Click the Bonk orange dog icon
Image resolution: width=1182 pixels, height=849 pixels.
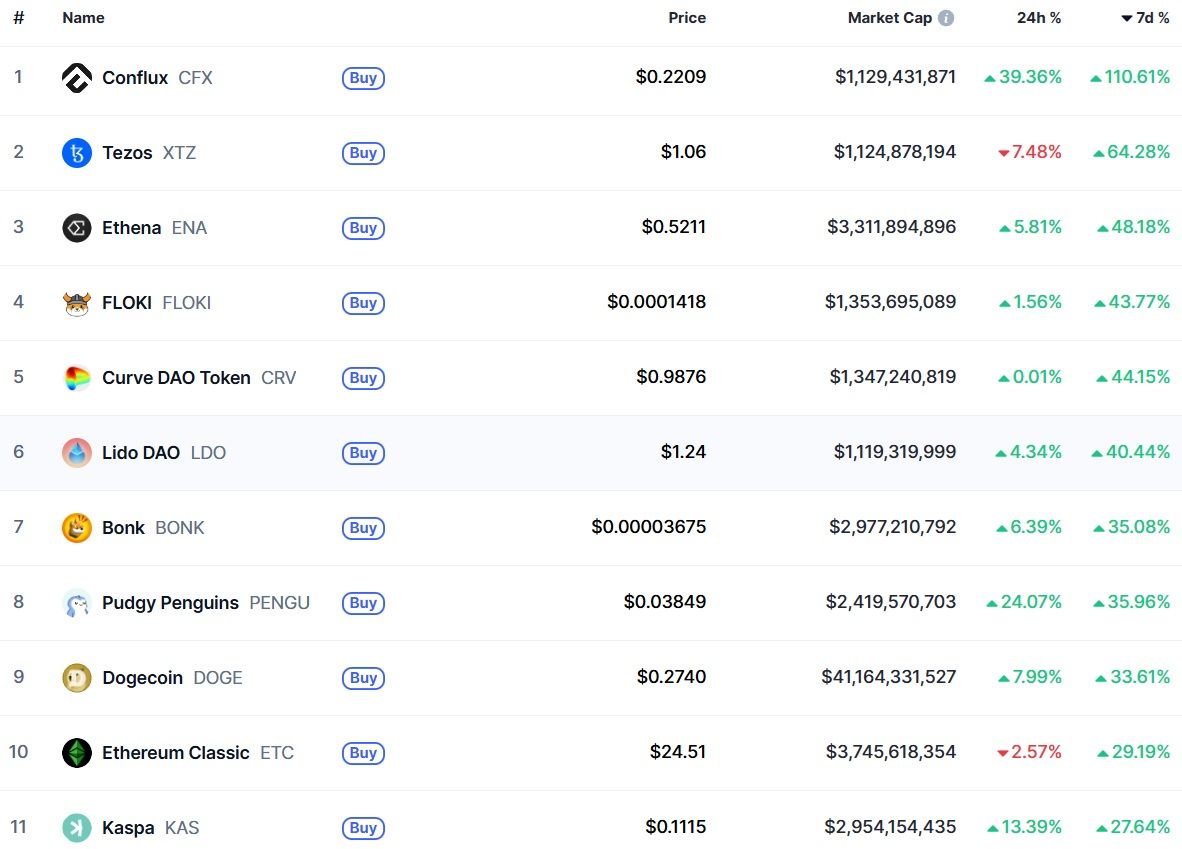[x=76, y=528]
